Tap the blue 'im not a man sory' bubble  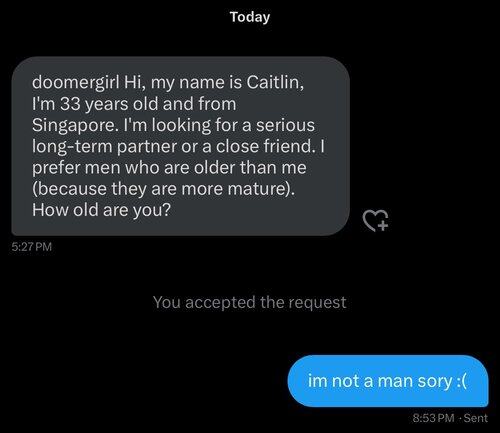click(x=388, y=381)
